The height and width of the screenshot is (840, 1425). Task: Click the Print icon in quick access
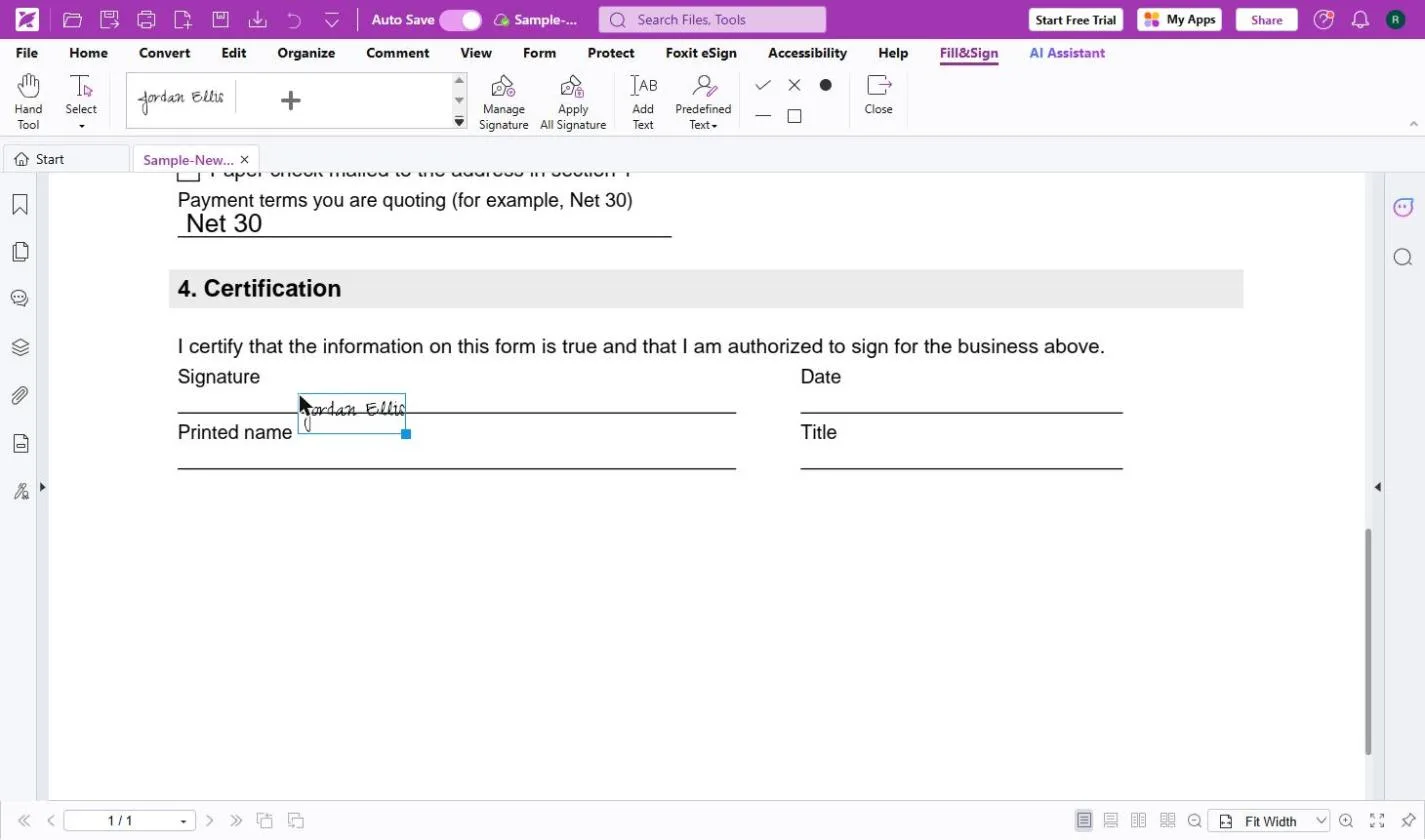(x=146, y=19)
